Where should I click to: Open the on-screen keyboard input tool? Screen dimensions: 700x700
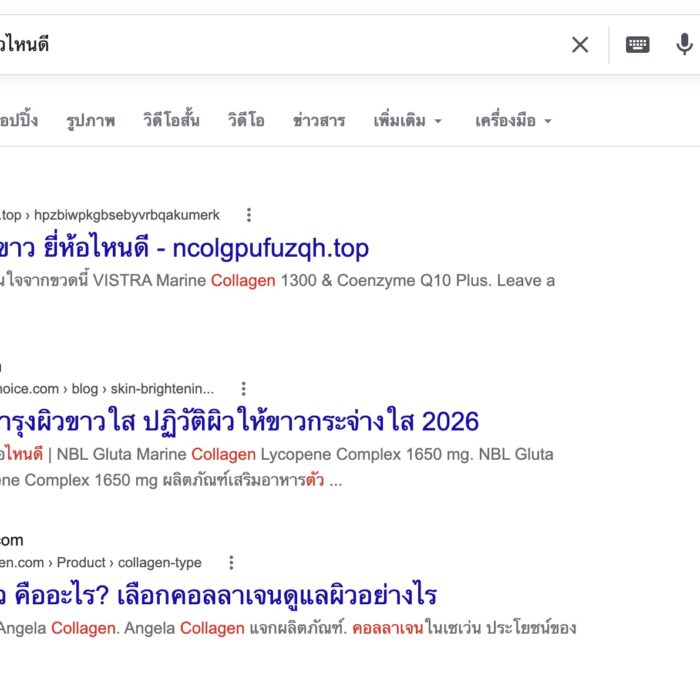pos(638,45)
